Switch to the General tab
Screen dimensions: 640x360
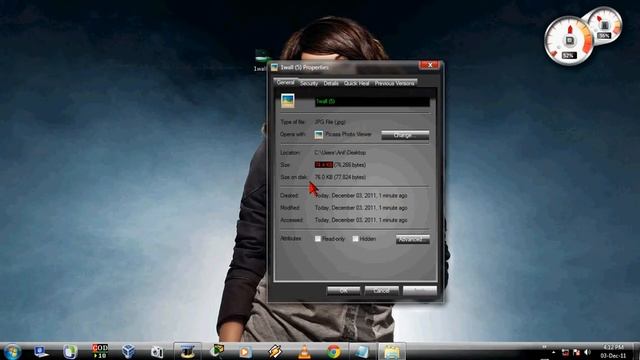[285, 82]
